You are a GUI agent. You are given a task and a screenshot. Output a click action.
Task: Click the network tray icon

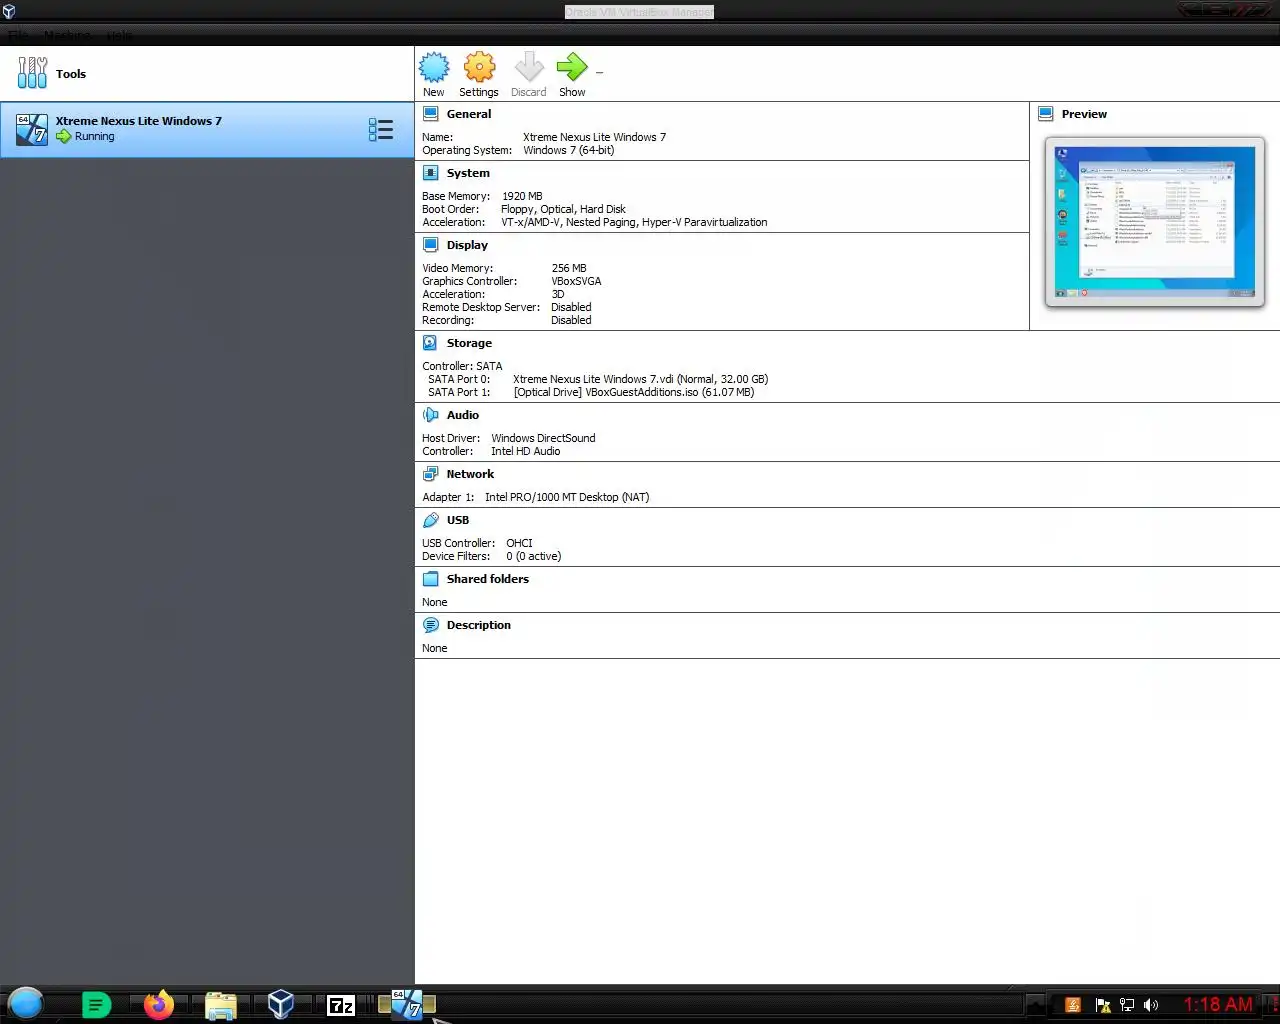click(x=1127, y=1005)
